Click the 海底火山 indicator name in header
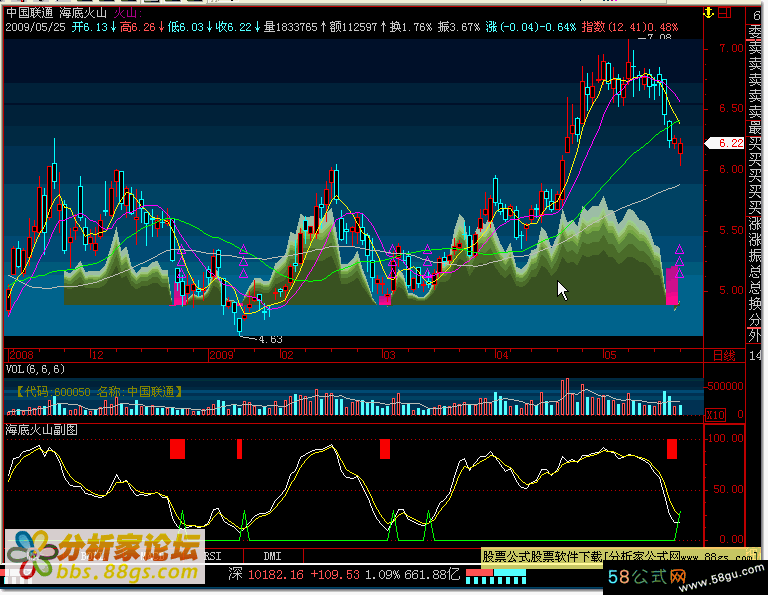This screenshot has height=595, width=768. tap(83, 13)
